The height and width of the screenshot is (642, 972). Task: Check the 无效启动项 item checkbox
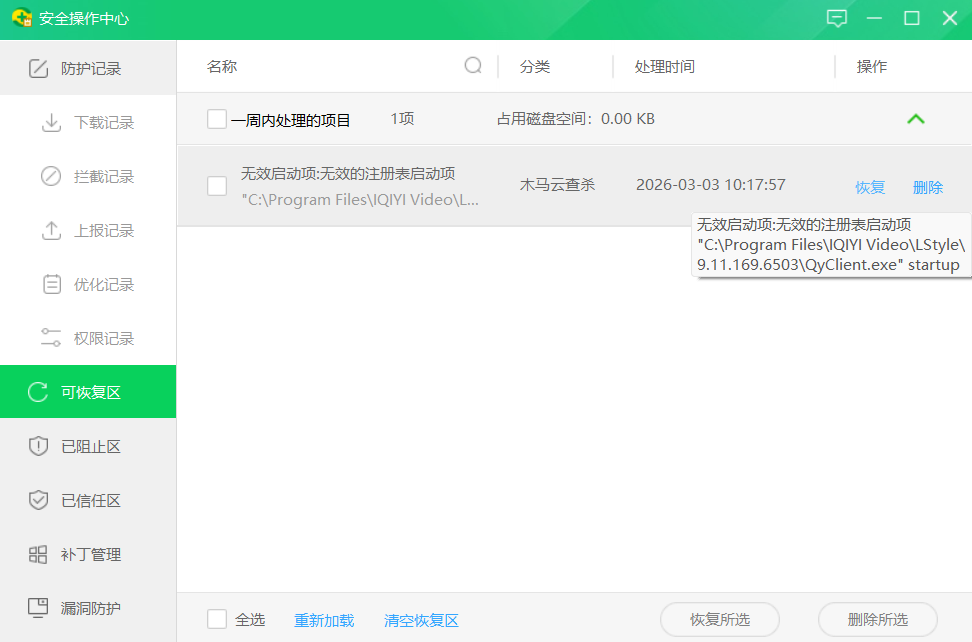point(217,186)
